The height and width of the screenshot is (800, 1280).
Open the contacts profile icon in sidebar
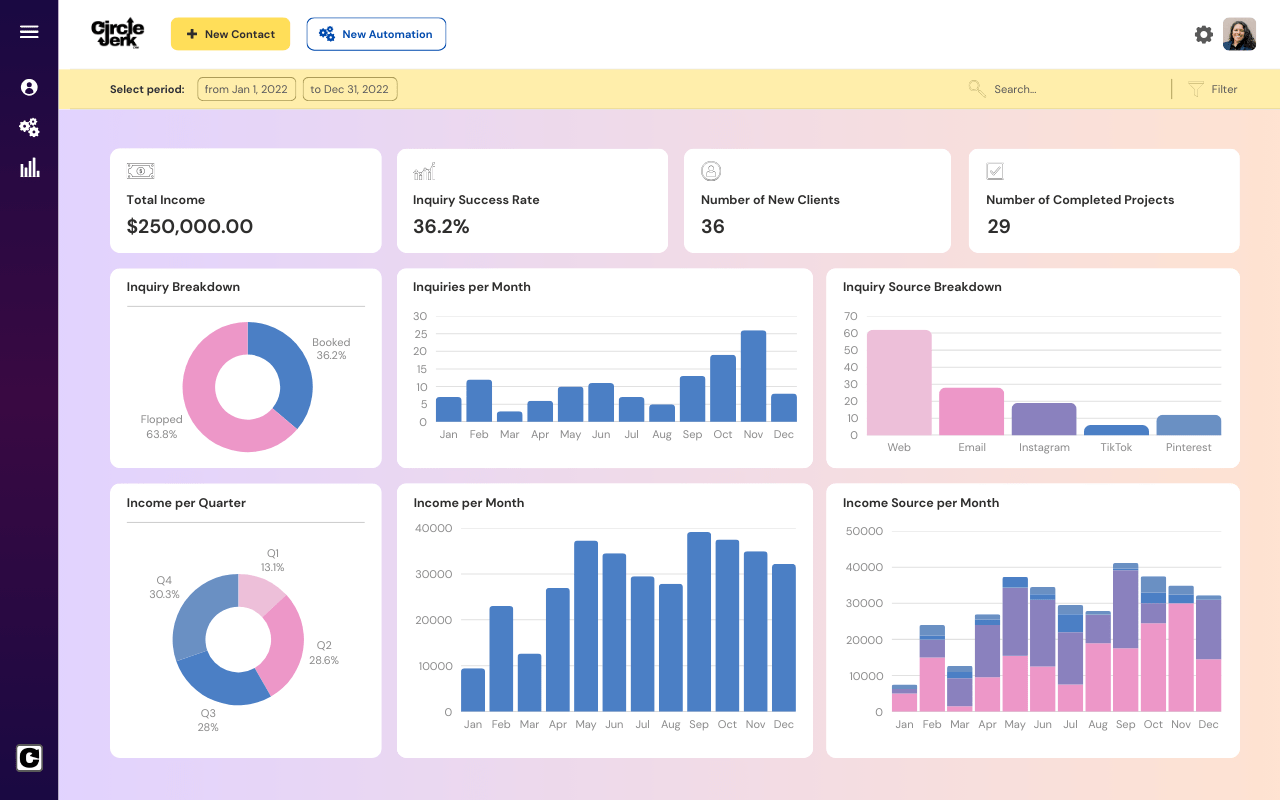(29, 87)
